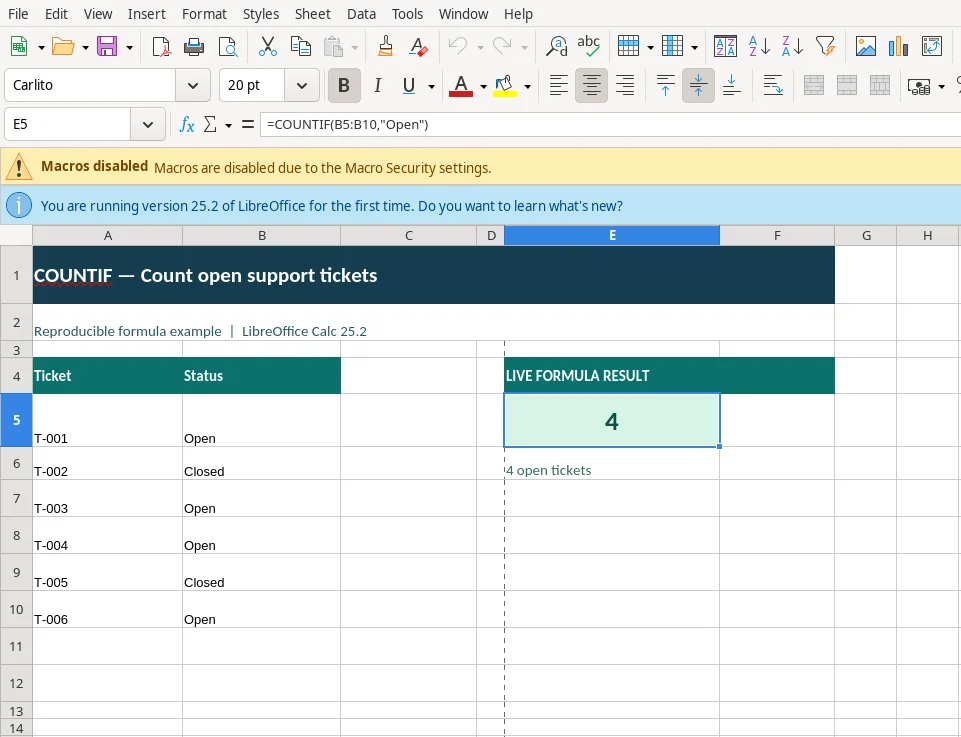The image size is (961, 737).
Task: Click the Name Box showing E5
Action: (x=67, y=124)
